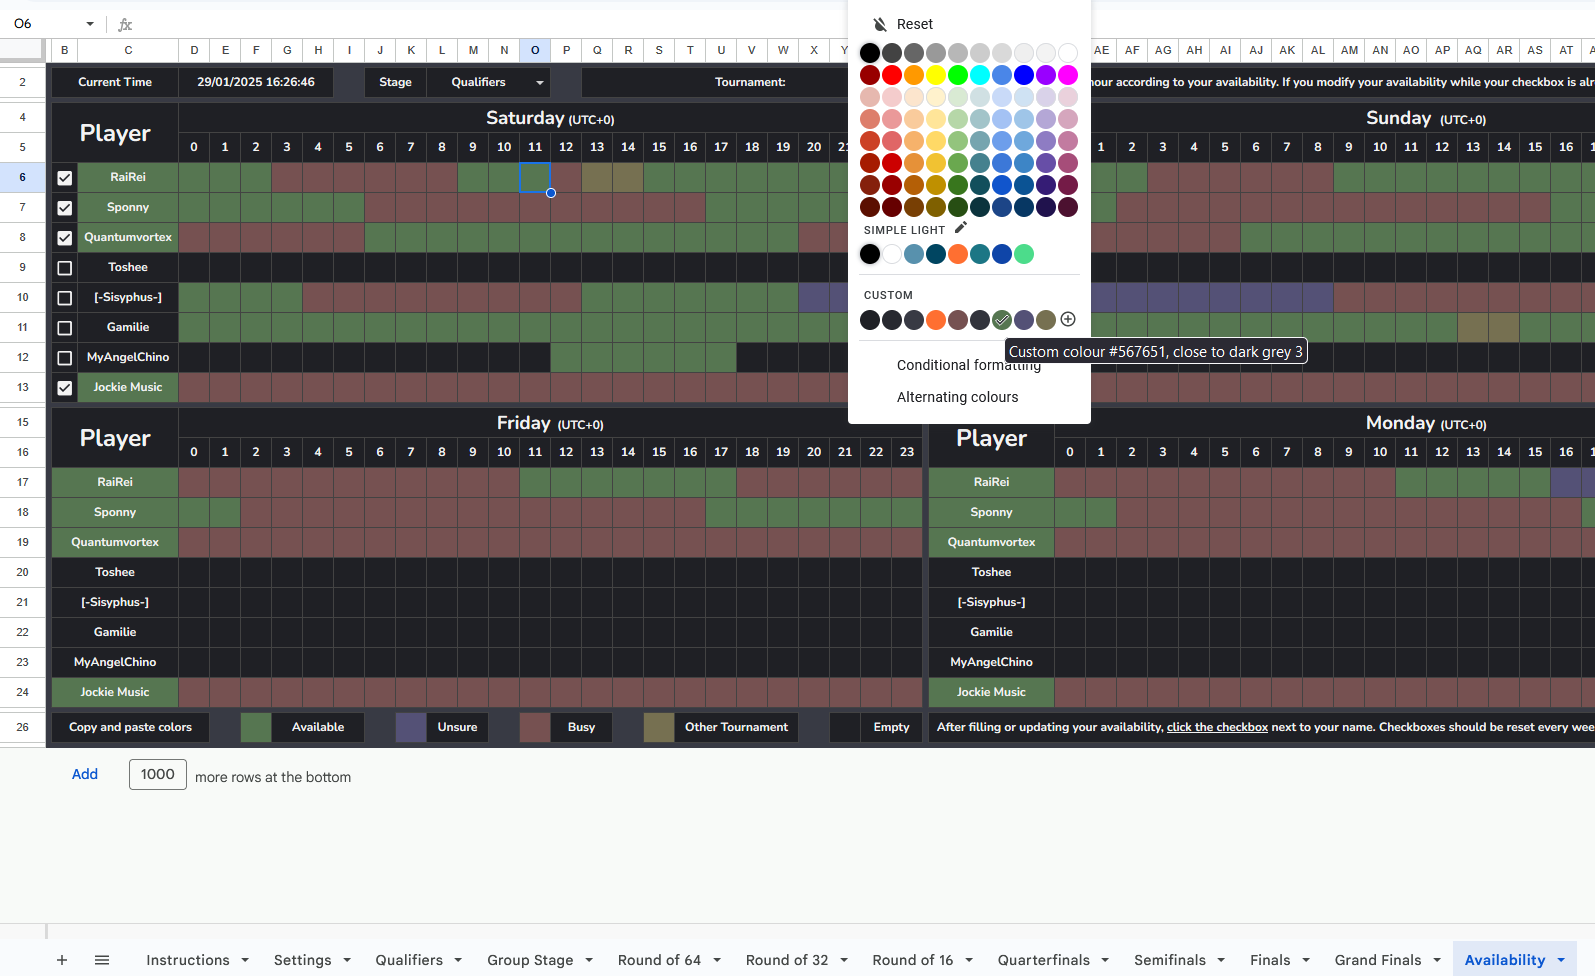Image resolution: width=1595 pixels, height=976 pixels.
Task: Switch to the Semifinals sheet tab
Action: [1170, 960]
